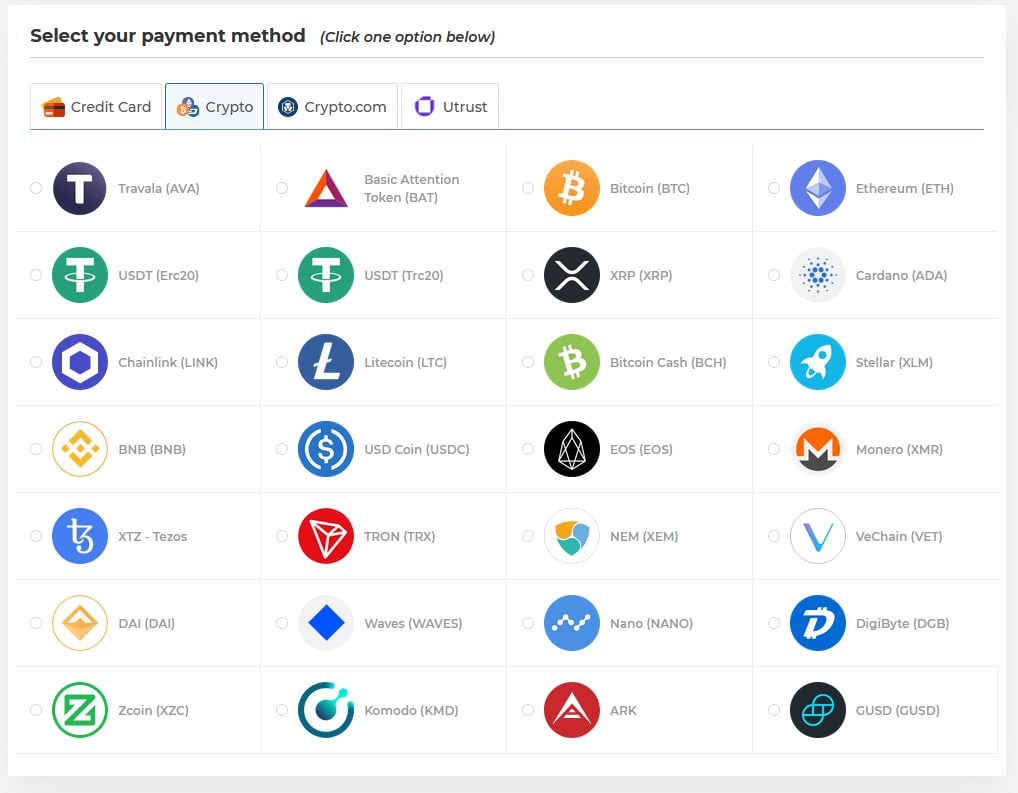Click the USD Coin (USDC) icon

tap(326, 449)
